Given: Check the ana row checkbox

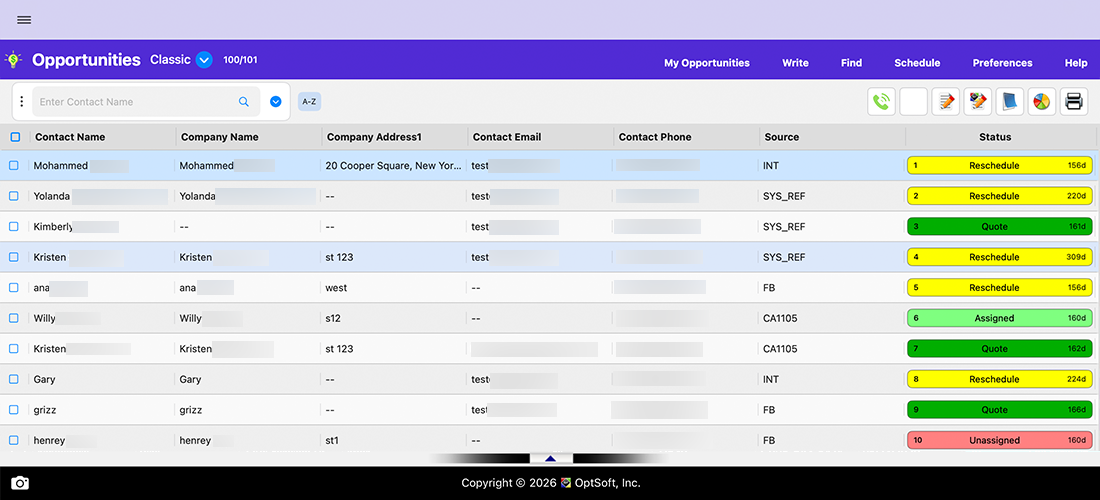Looking at the screenshot, I should click(13, 288).
